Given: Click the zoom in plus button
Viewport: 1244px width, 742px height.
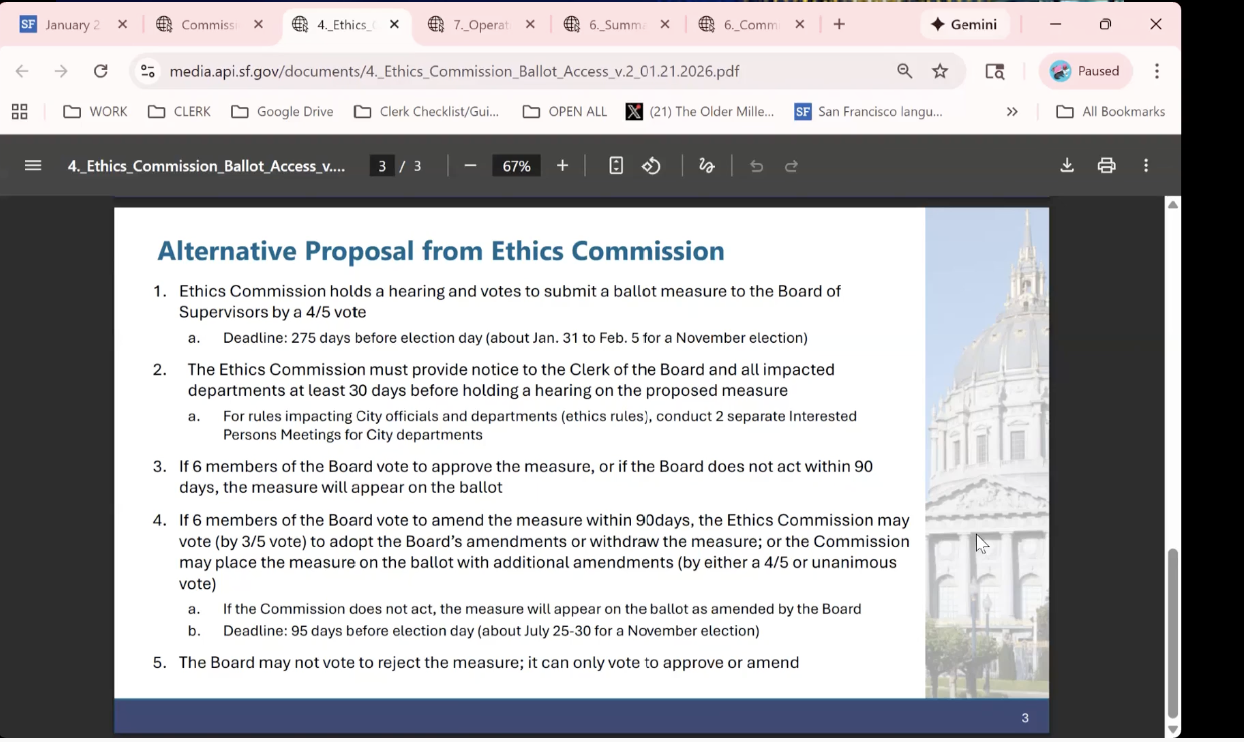Looking at the screenshot, I should click(x=562, y=166).
